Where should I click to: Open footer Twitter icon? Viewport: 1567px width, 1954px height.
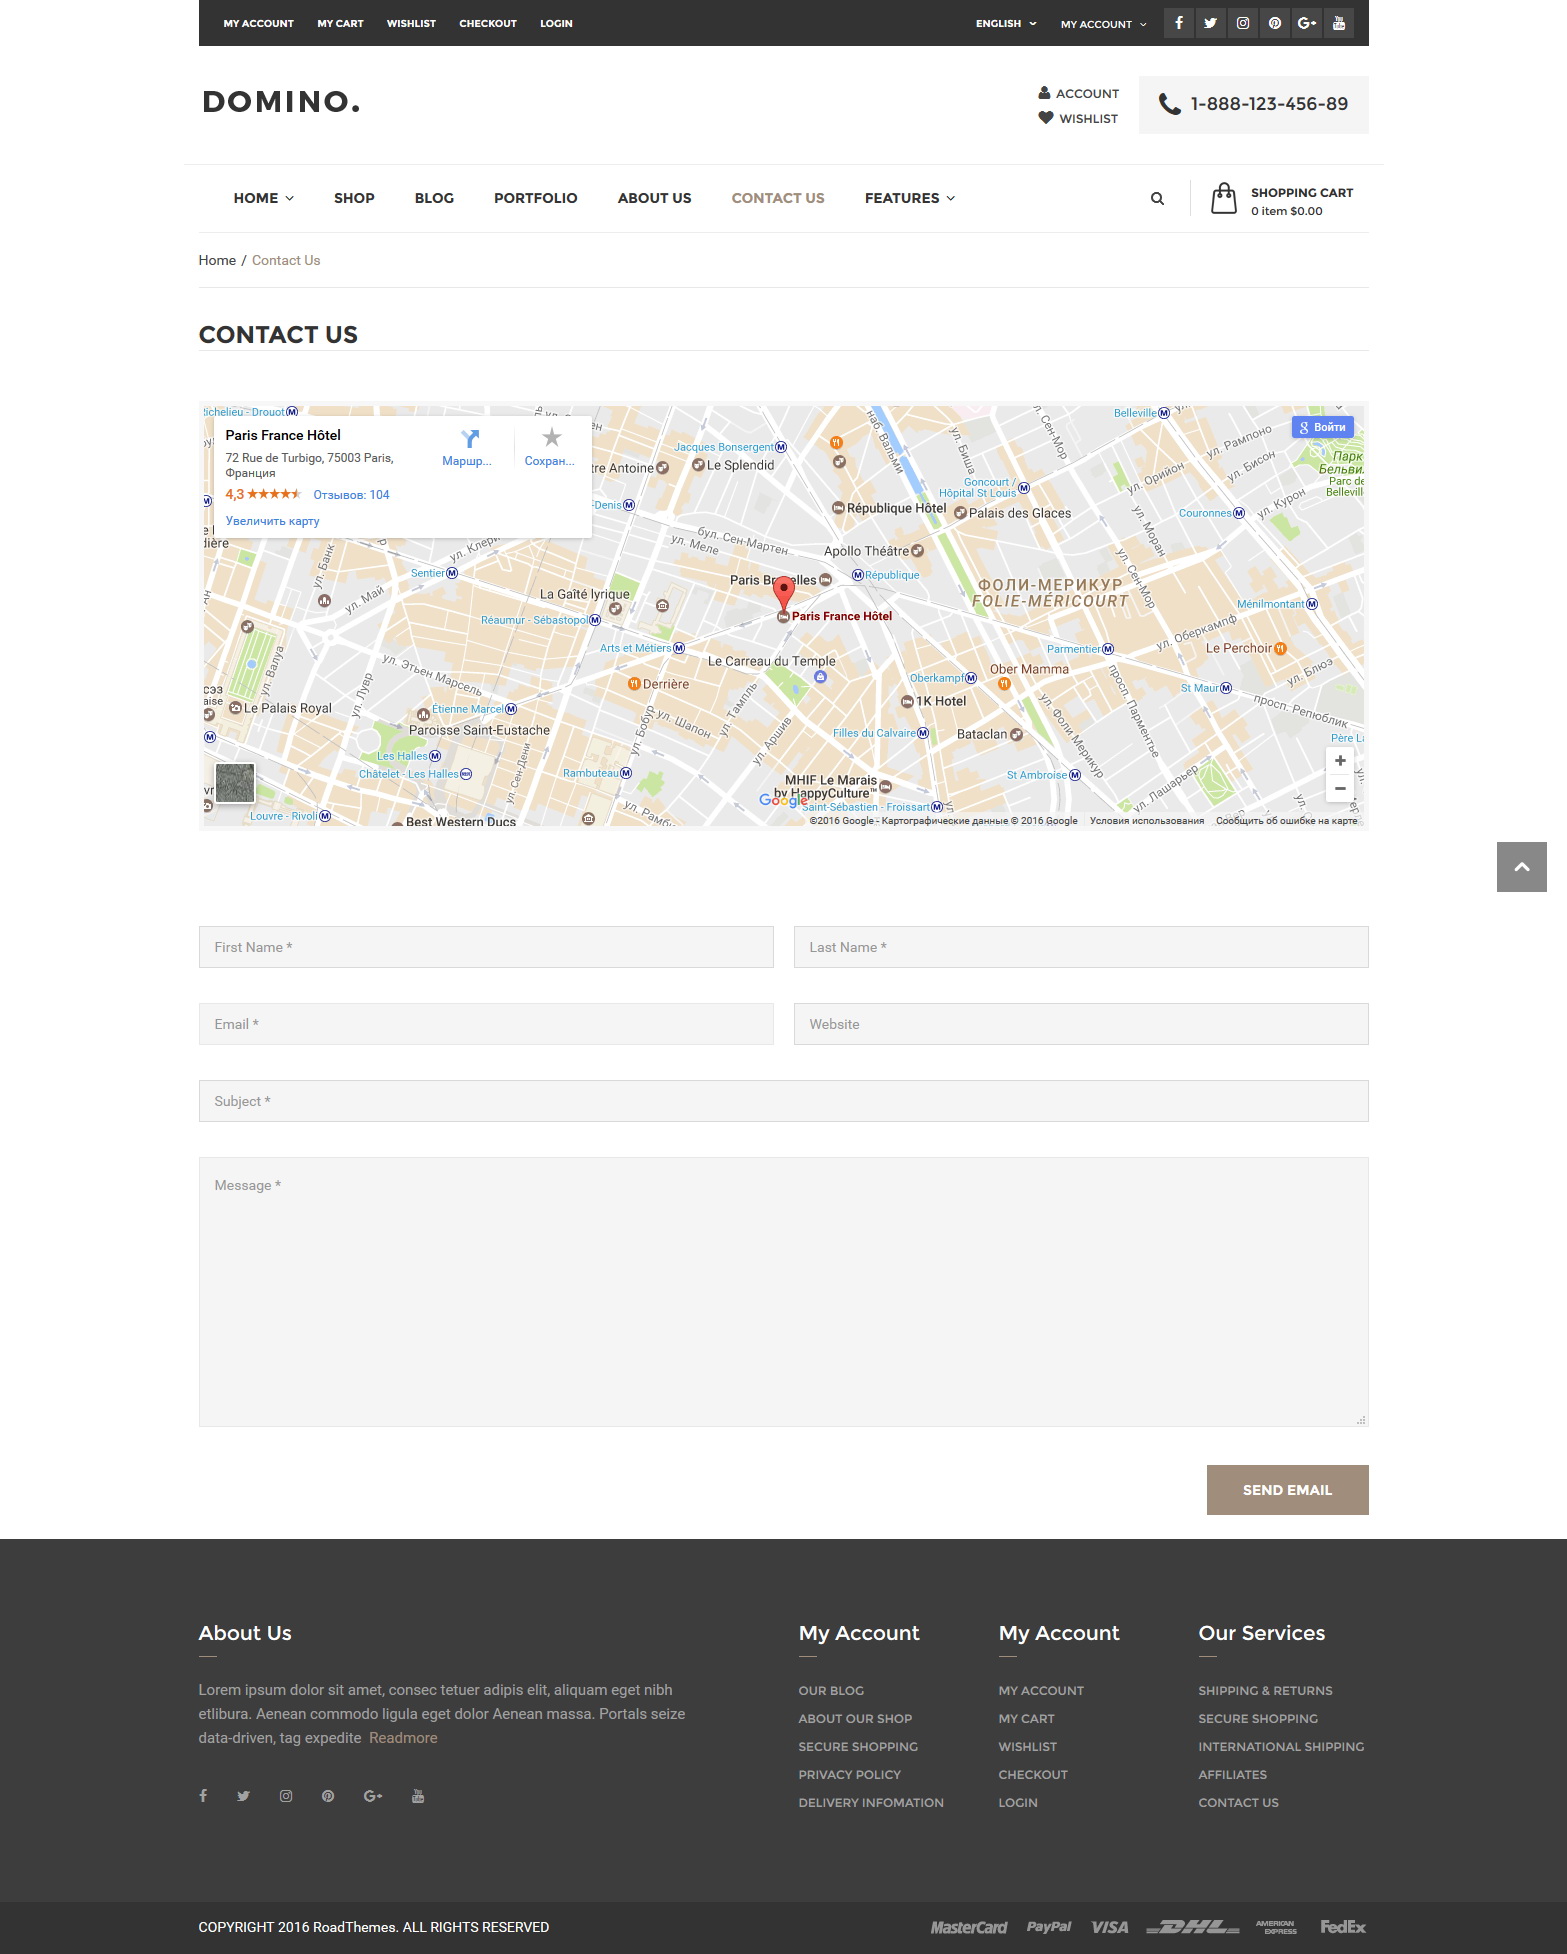coord(243,1796)
